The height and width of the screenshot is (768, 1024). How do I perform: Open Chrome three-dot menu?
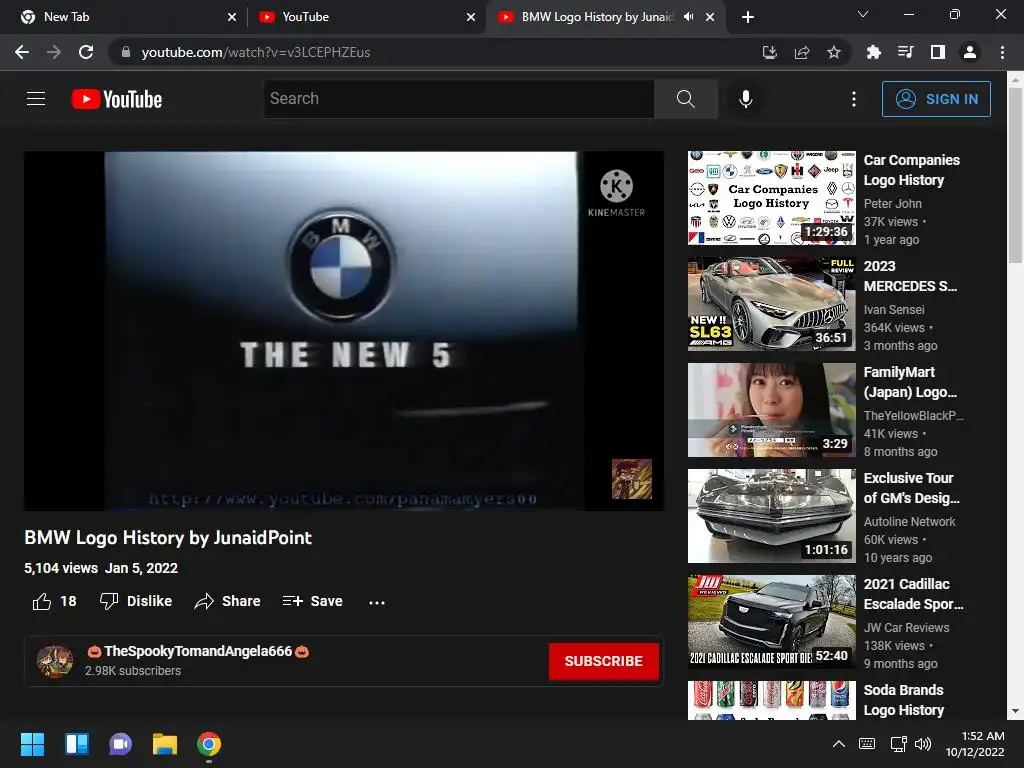pos(1002,52)
